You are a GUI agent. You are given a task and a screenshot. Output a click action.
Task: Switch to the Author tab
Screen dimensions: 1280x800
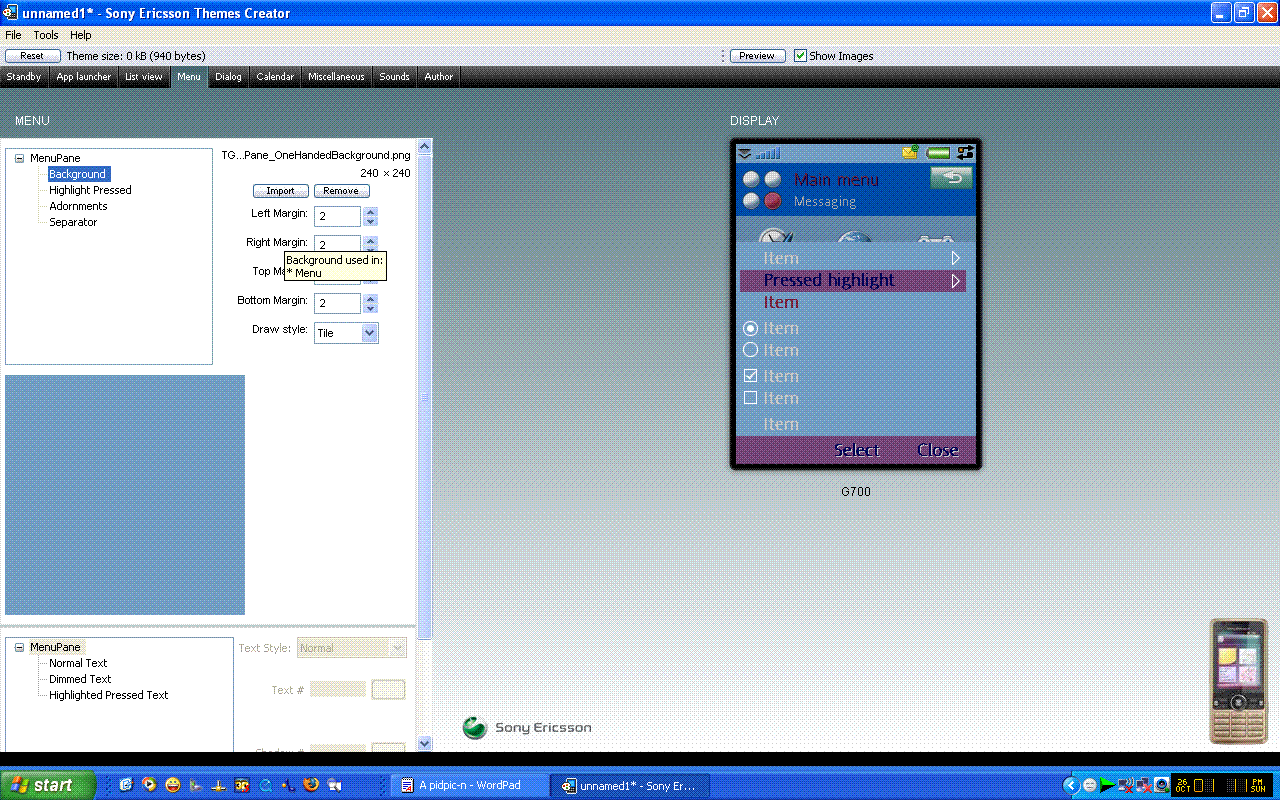(439, 77)
